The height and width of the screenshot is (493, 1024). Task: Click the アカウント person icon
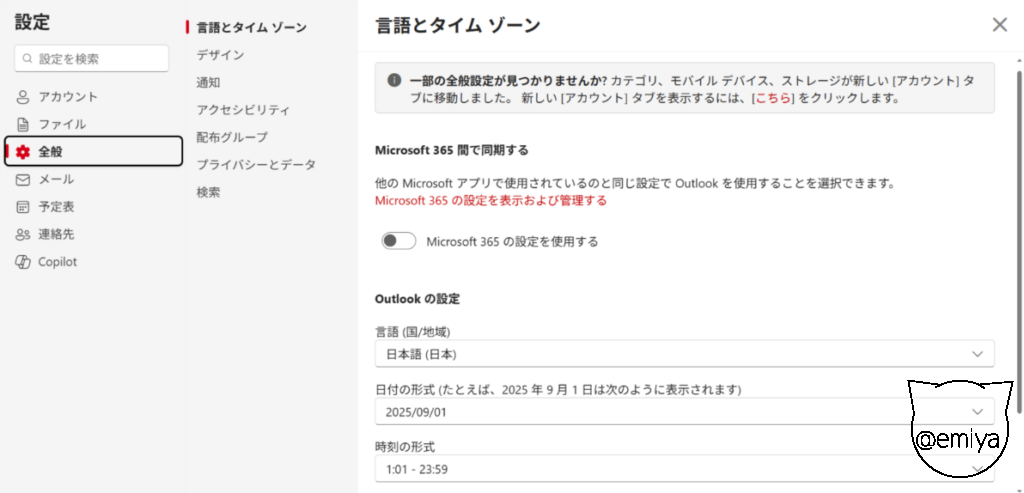pos(23,97)
